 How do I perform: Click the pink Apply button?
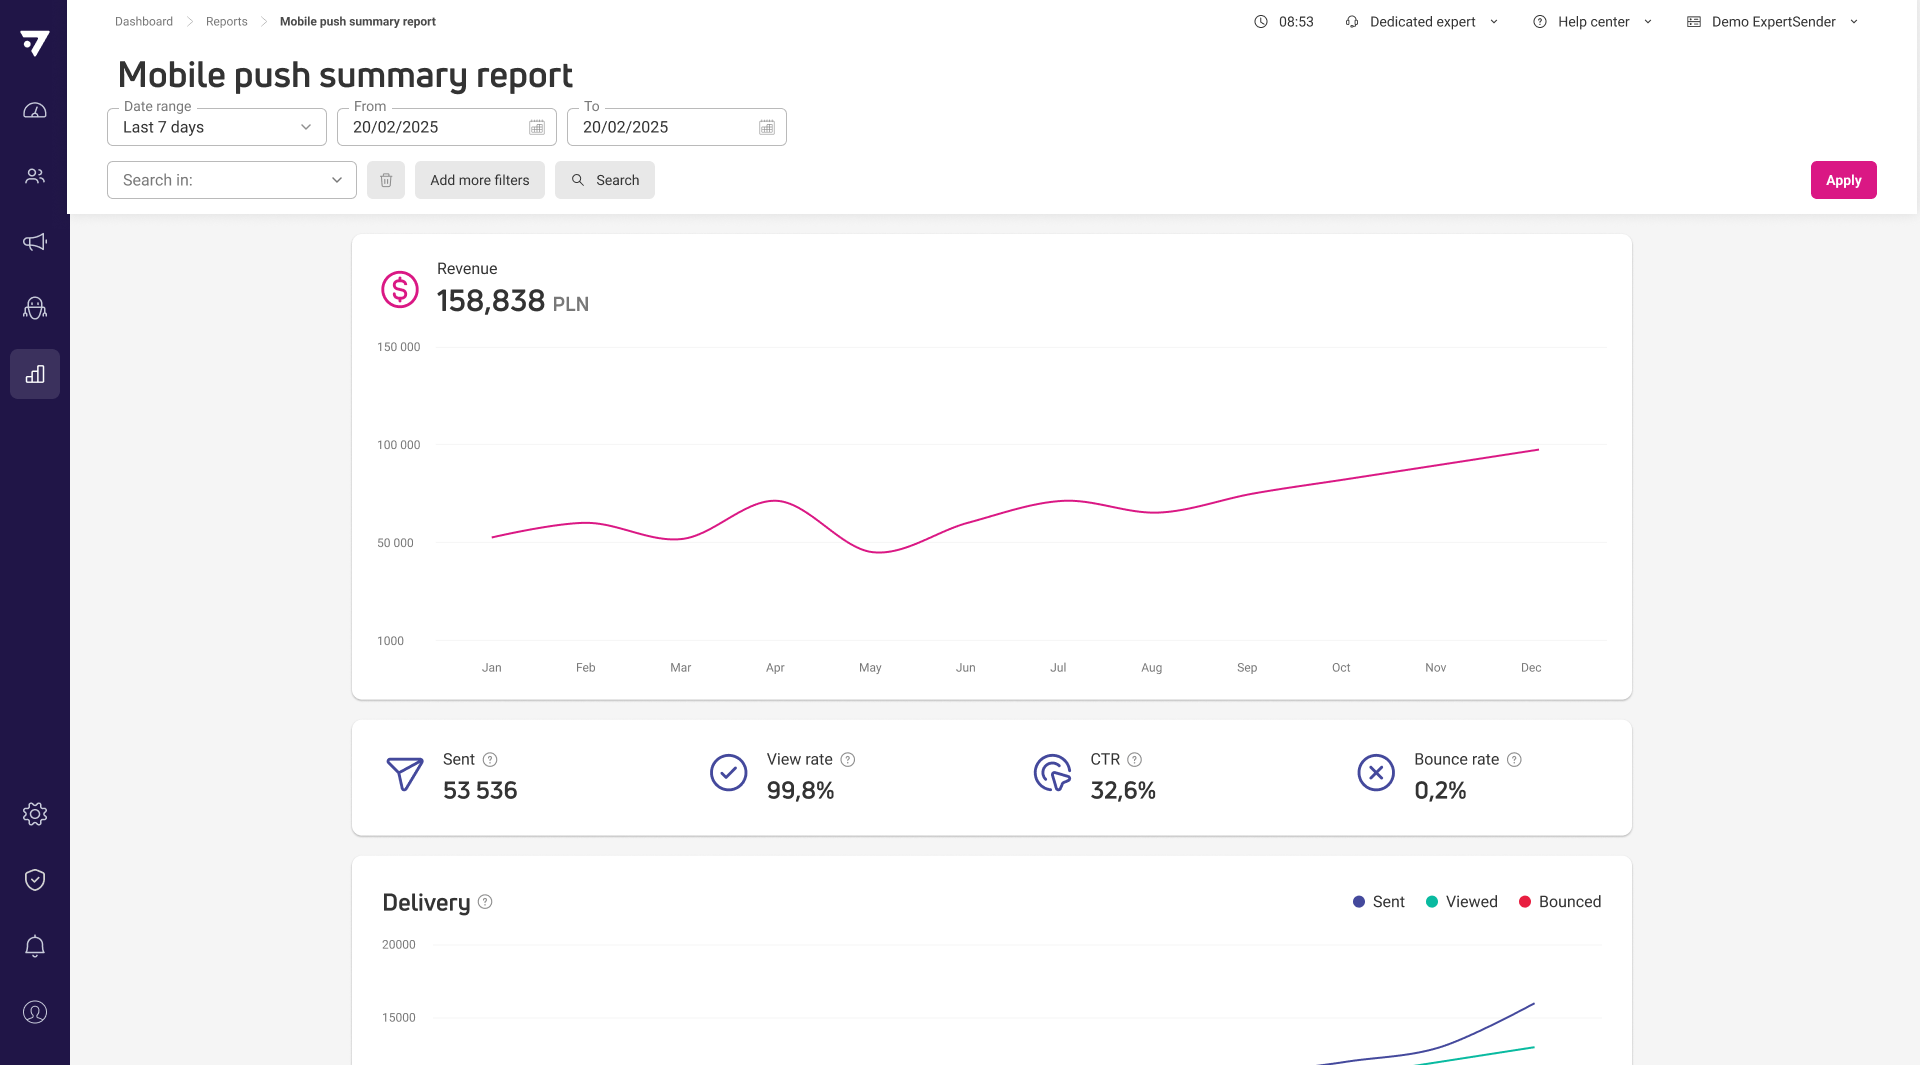point(1844,180)
